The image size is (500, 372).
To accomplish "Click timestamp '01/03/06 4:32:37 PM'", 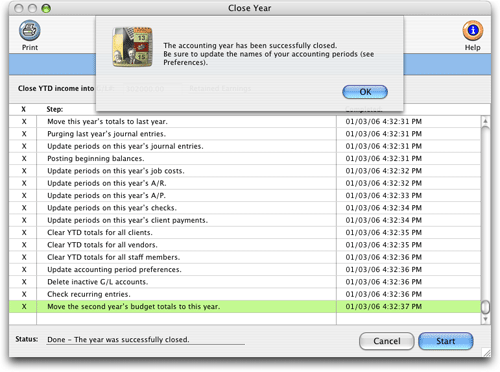I will click(x=384, y=307).
